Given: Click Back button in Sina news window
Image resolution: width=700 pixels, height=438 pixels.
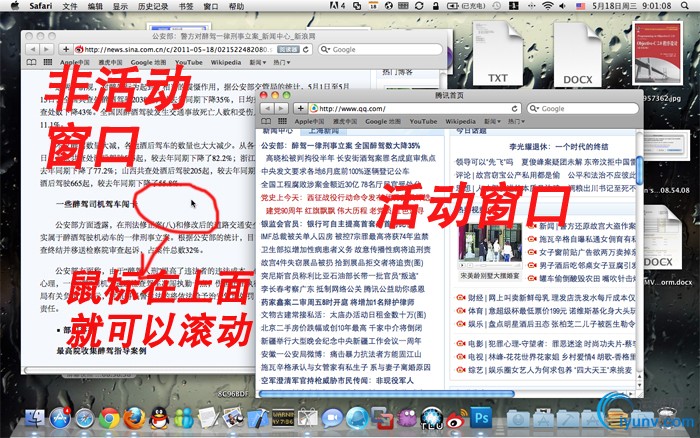Looking at the screenshot, I should point(32,49).
